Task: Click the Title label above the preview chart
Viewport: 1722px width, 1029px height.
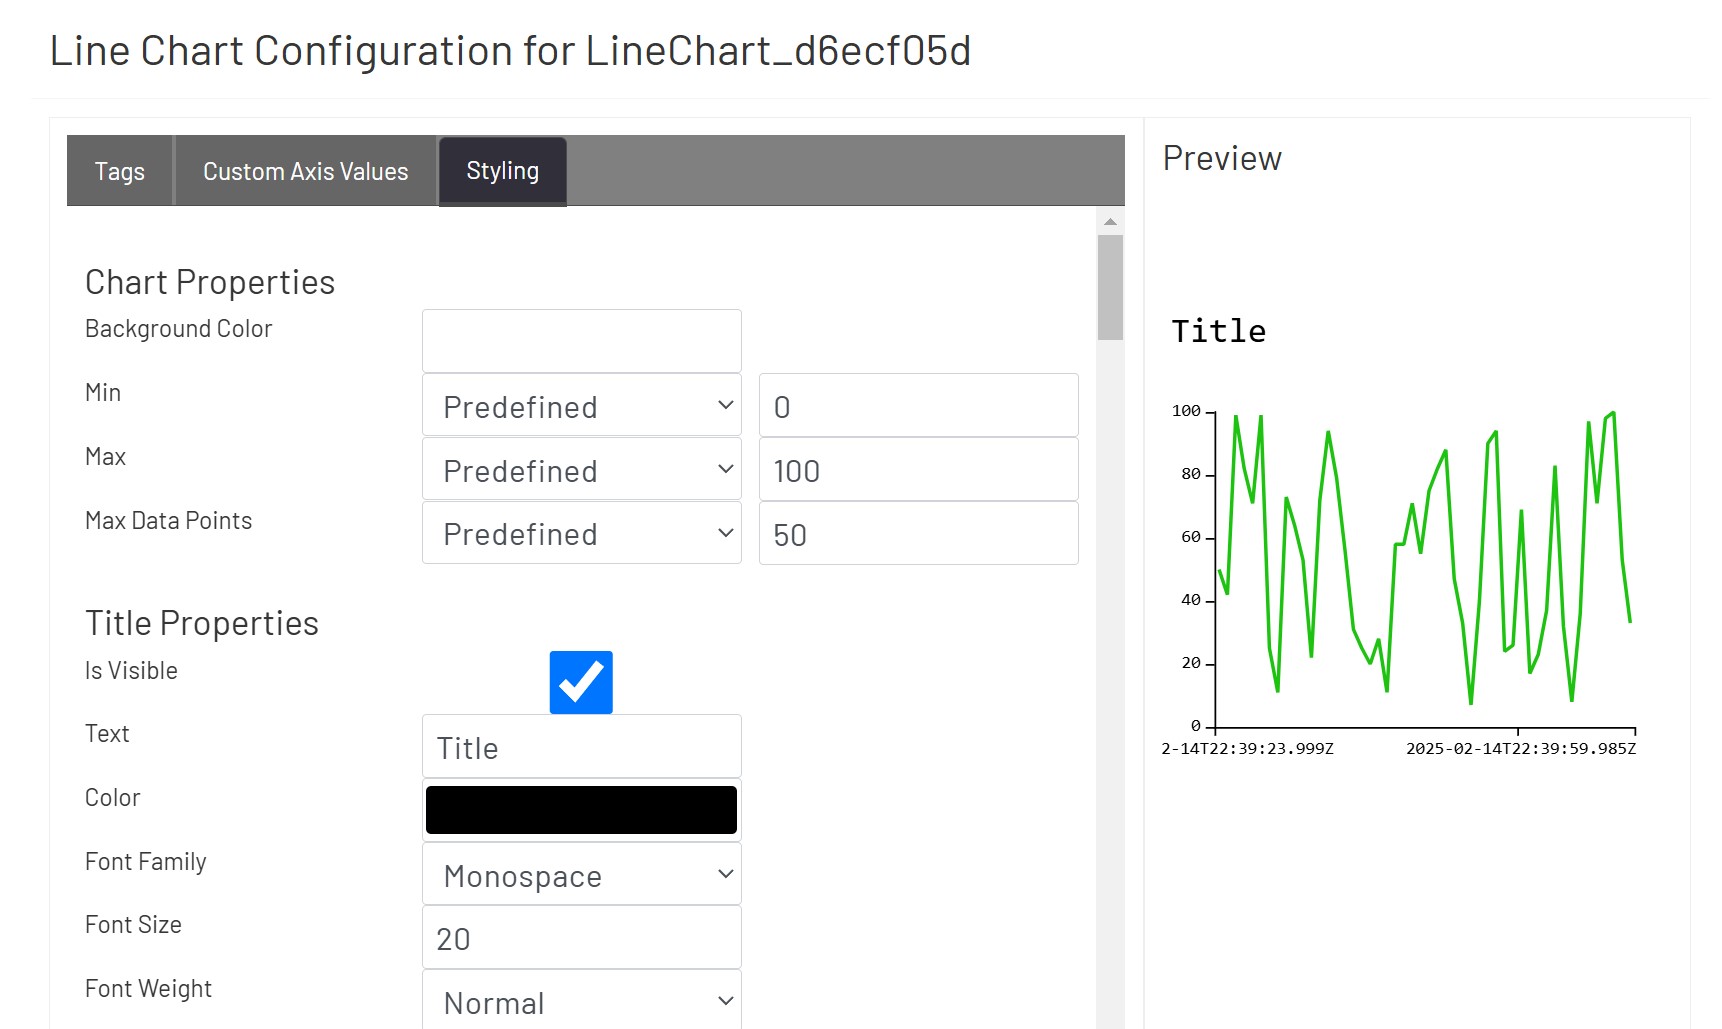Action: 1217,330
